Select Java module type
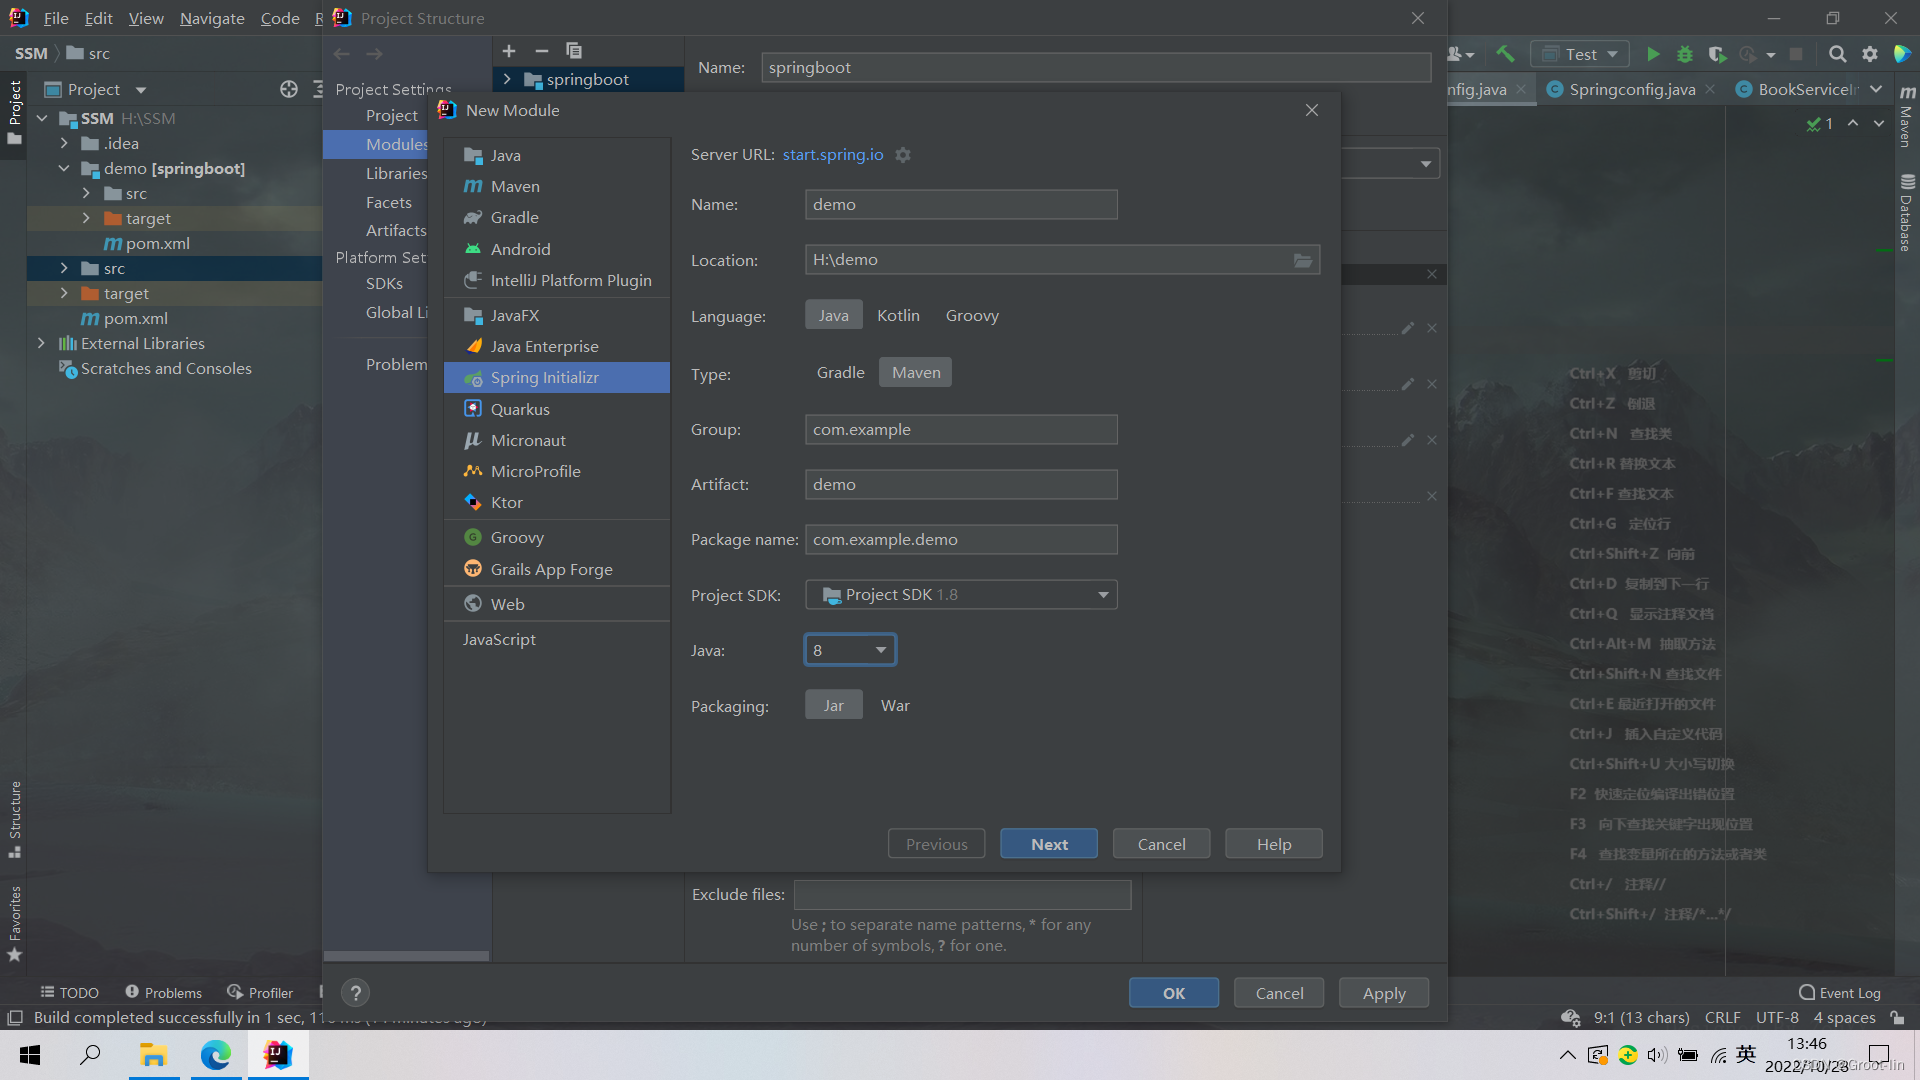1920x1080 pixels. pyautogui.click(x=556, y=155)
